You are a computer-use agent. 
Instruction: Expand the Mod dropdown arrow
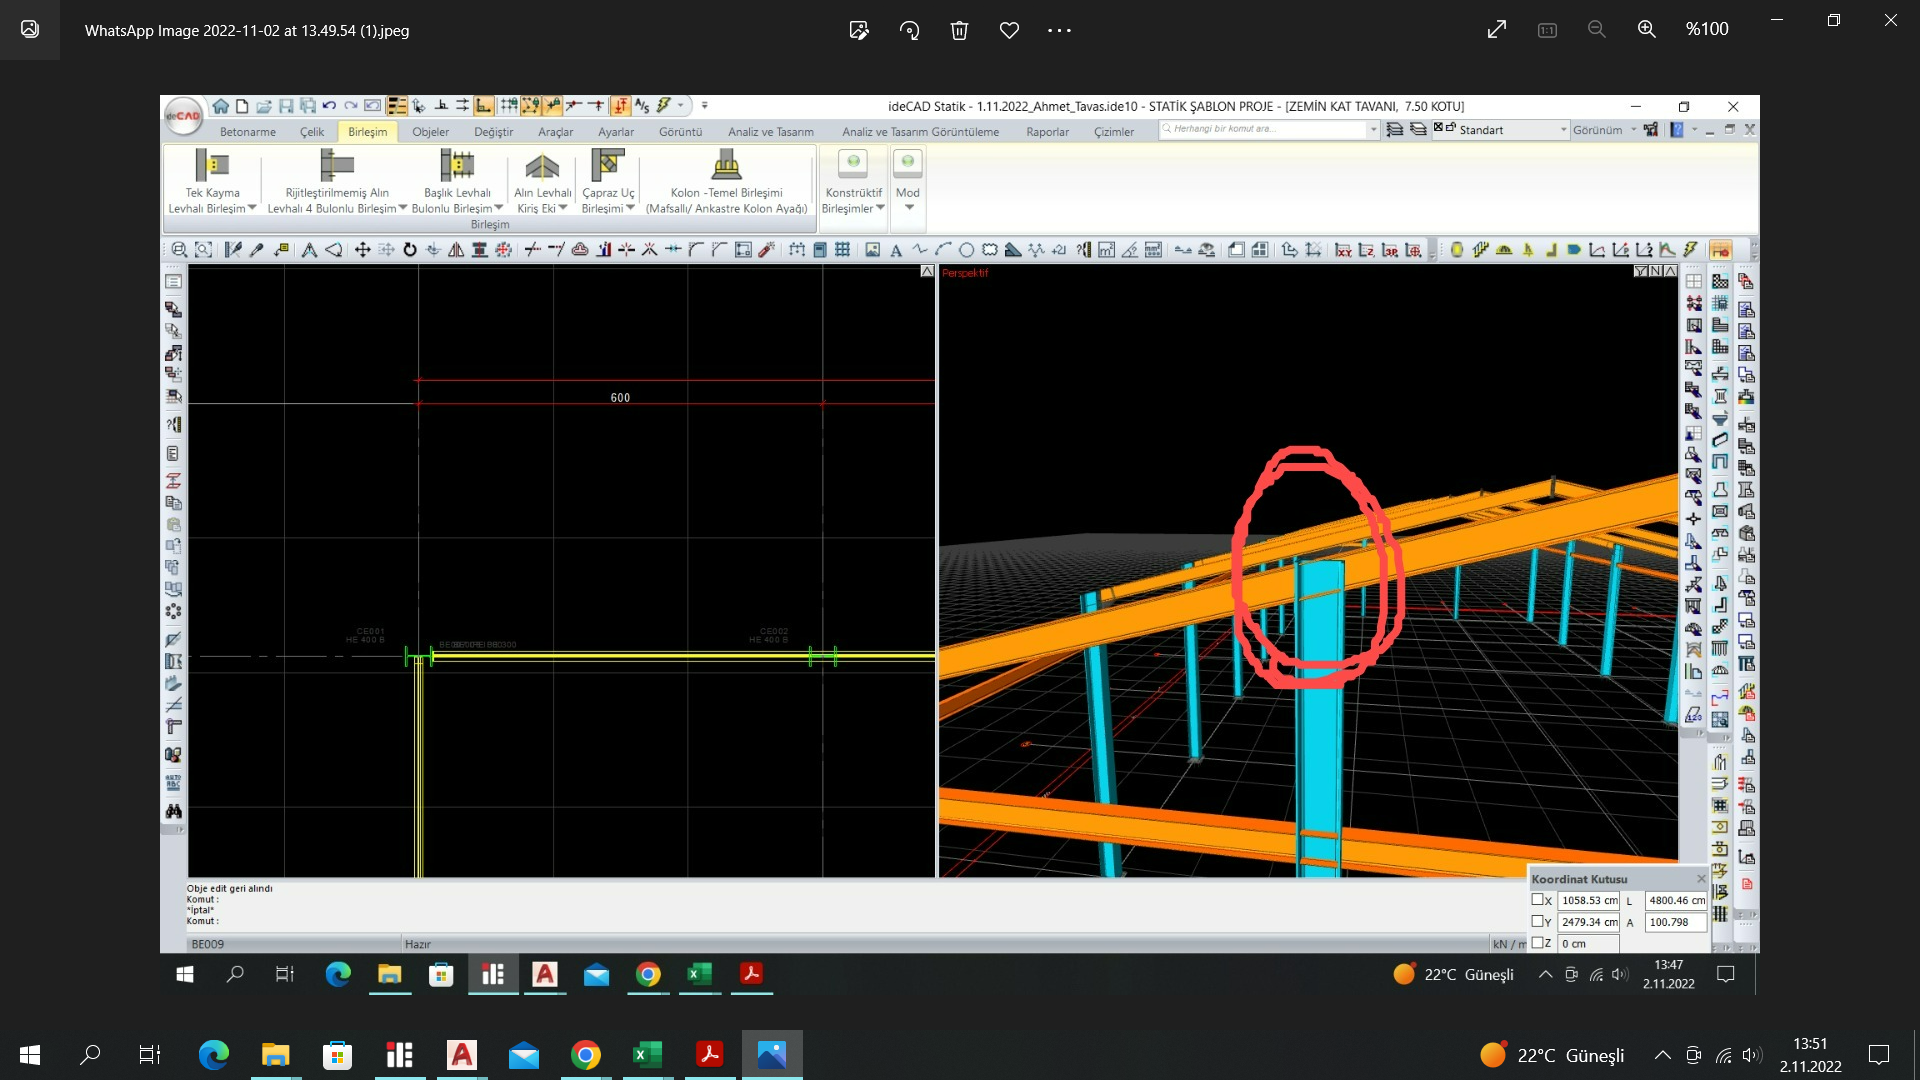909,208
